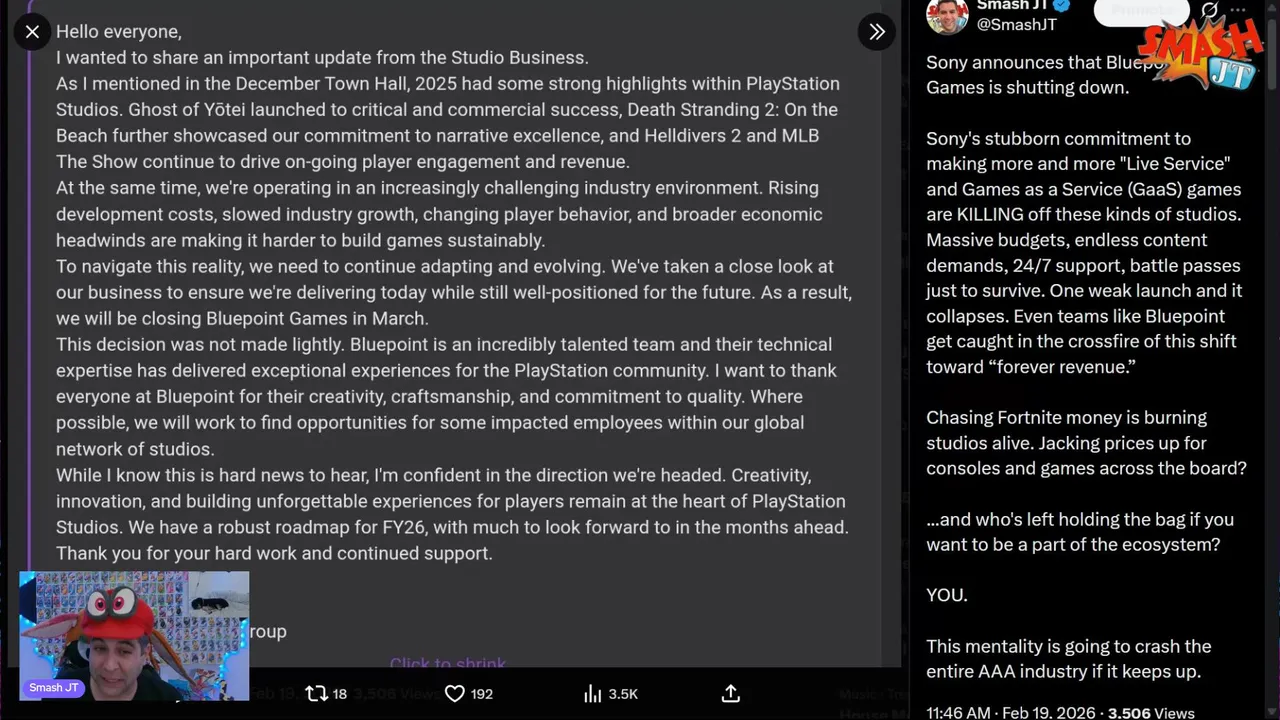1280x720 pixels.
Task: Click the expanded Studio Business letter image
Action: [x=450, y=300]
